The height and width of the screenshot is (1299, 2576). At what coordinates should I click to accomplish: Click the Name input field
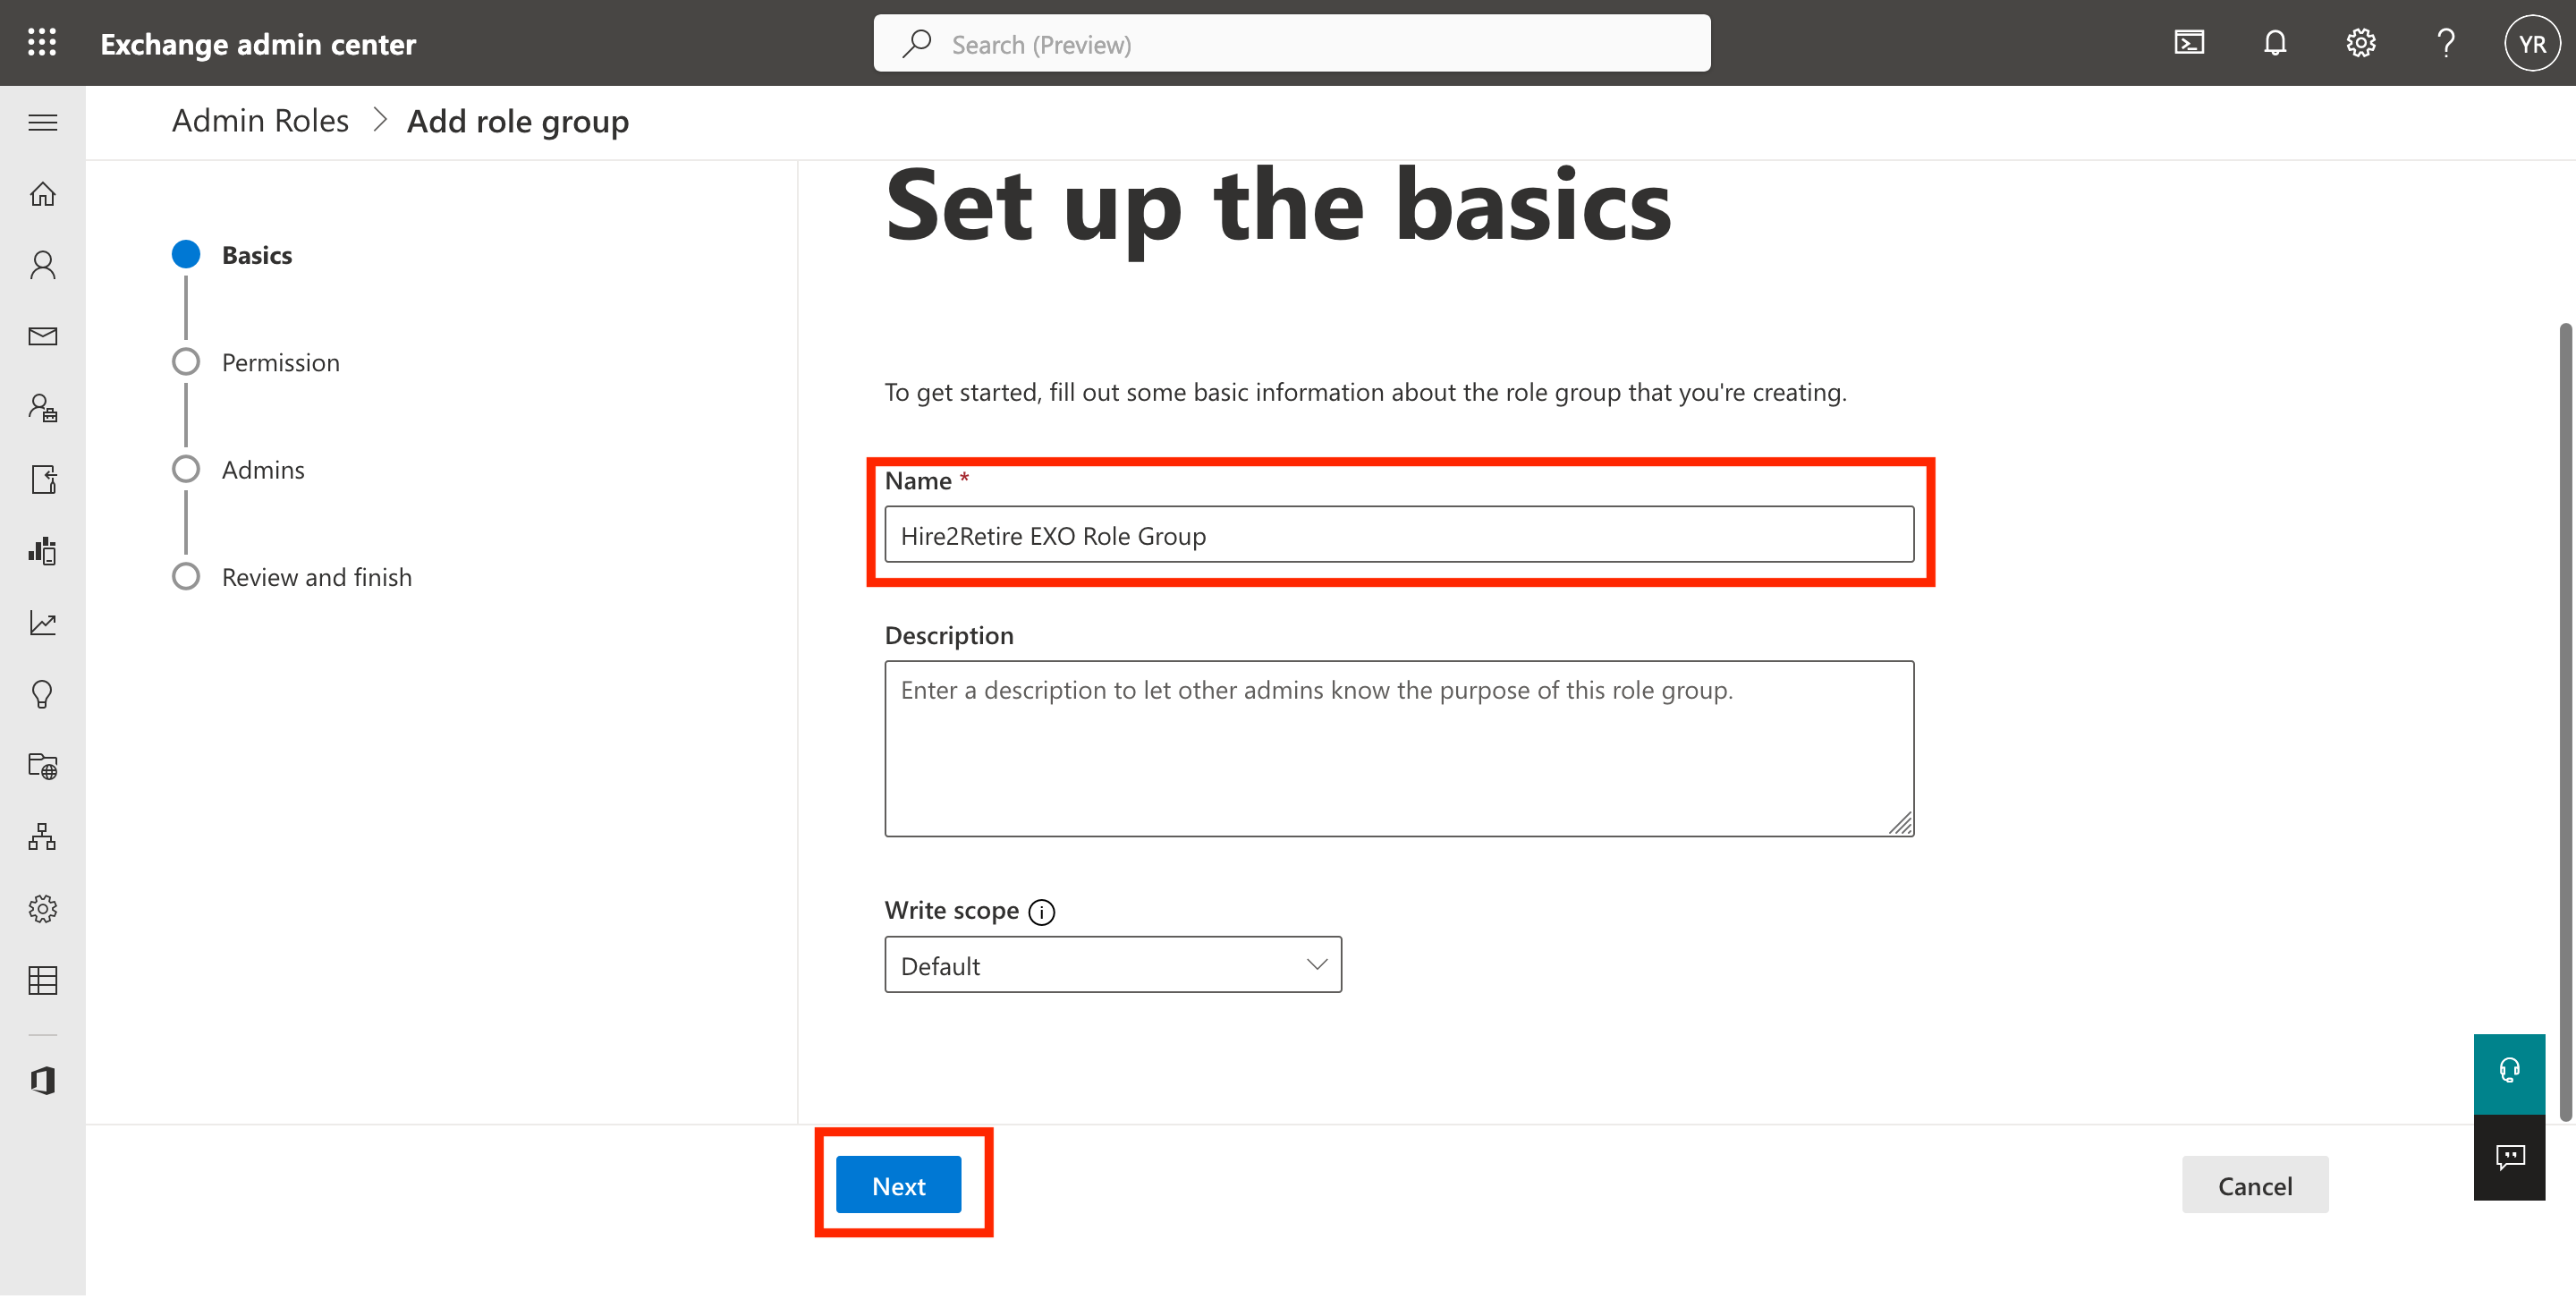point(1399,533)
